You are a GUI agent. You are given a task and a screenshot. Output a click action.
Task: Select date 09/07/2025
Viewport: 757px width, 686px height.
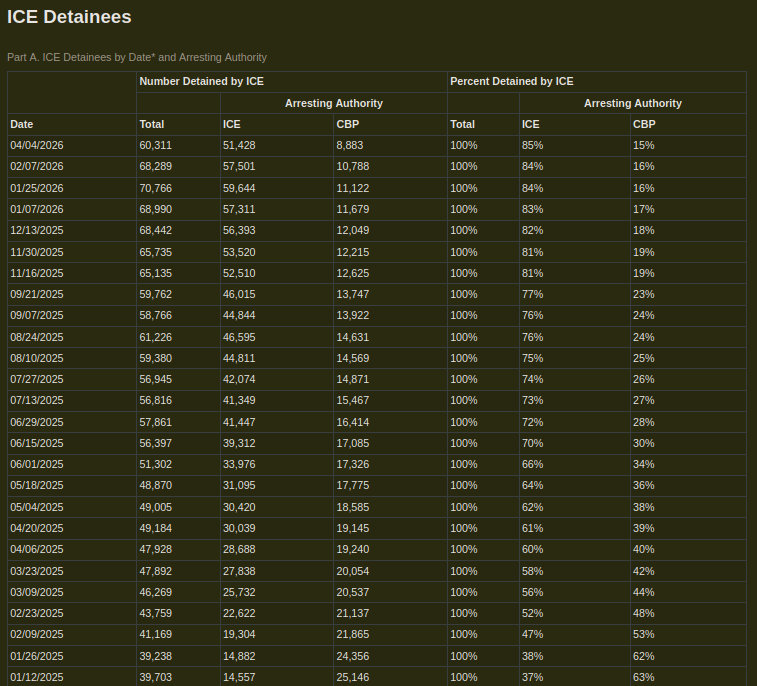coord(37,316)
